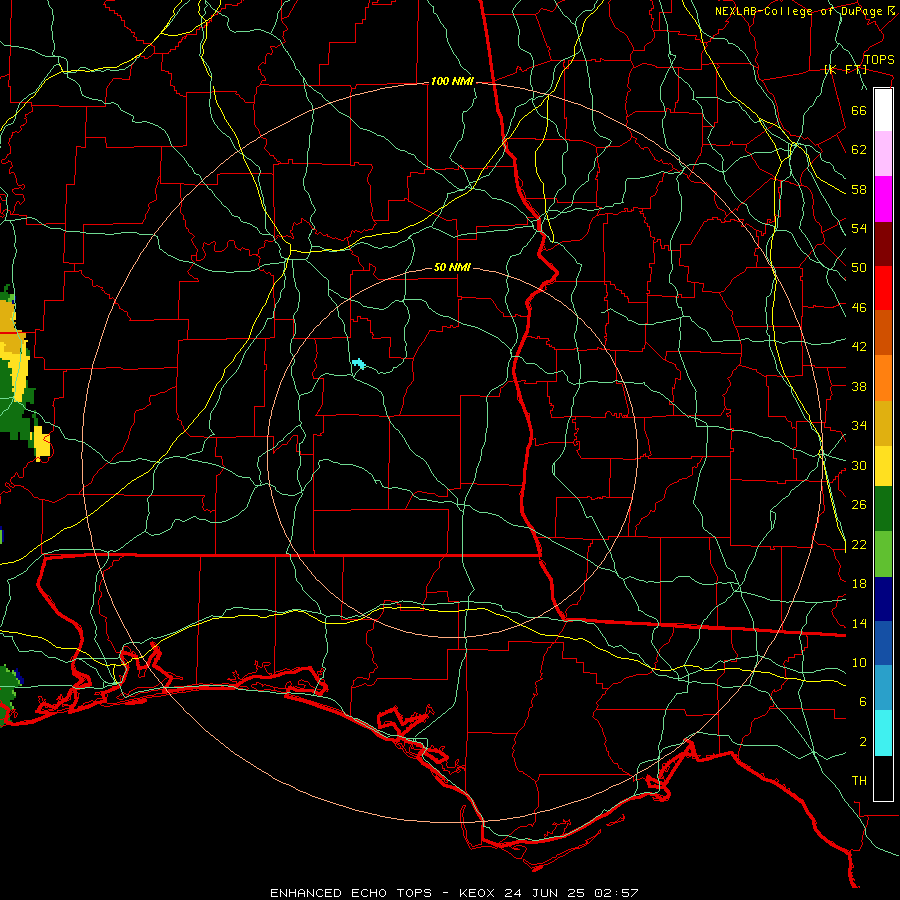Click the magenta legend swatch

[x=883, y=199]
